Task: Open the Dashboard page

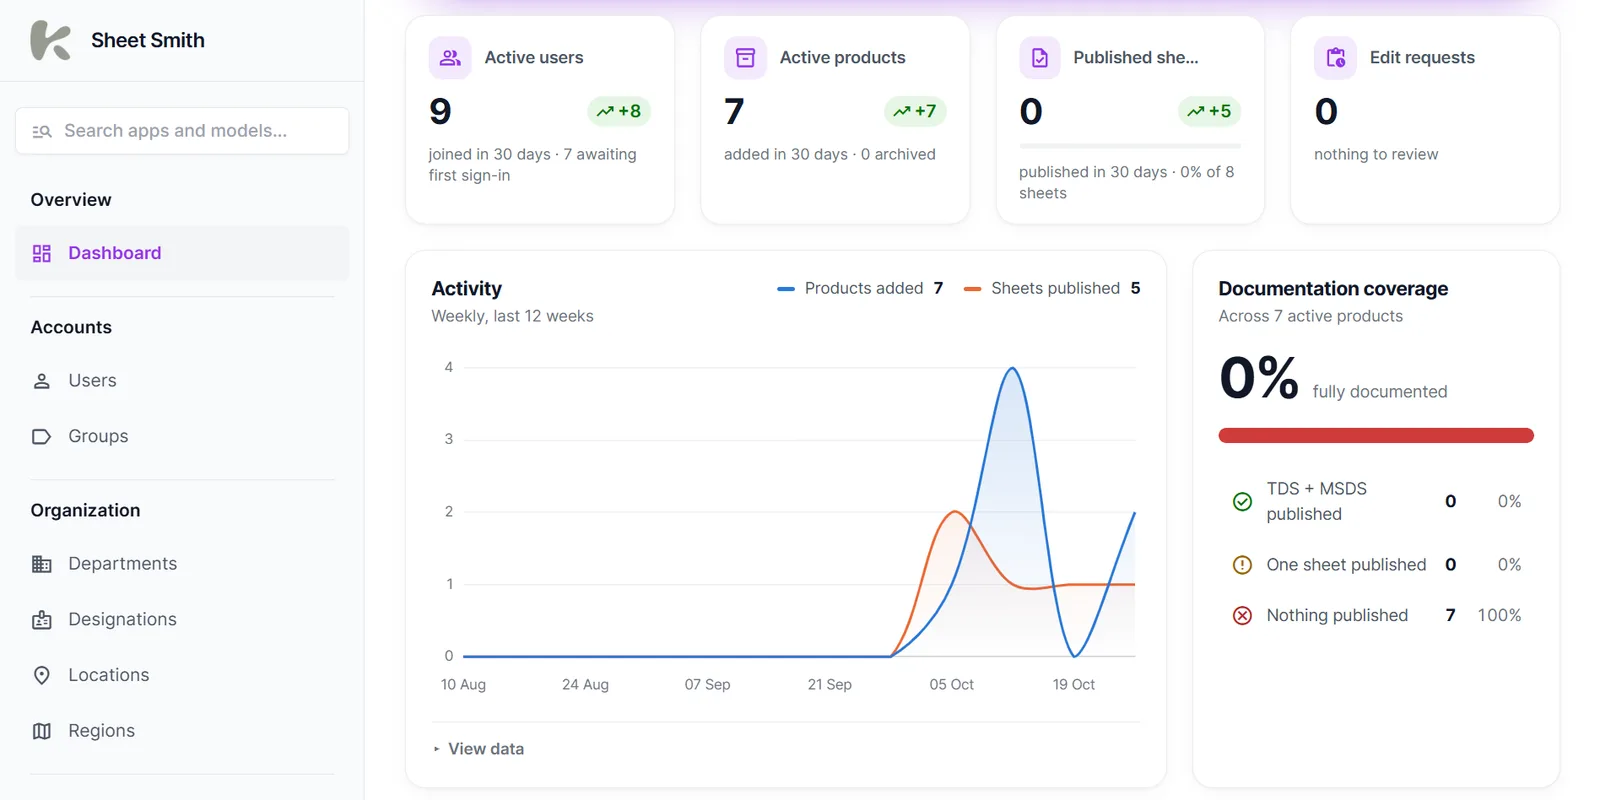Action: click(182, 253)
